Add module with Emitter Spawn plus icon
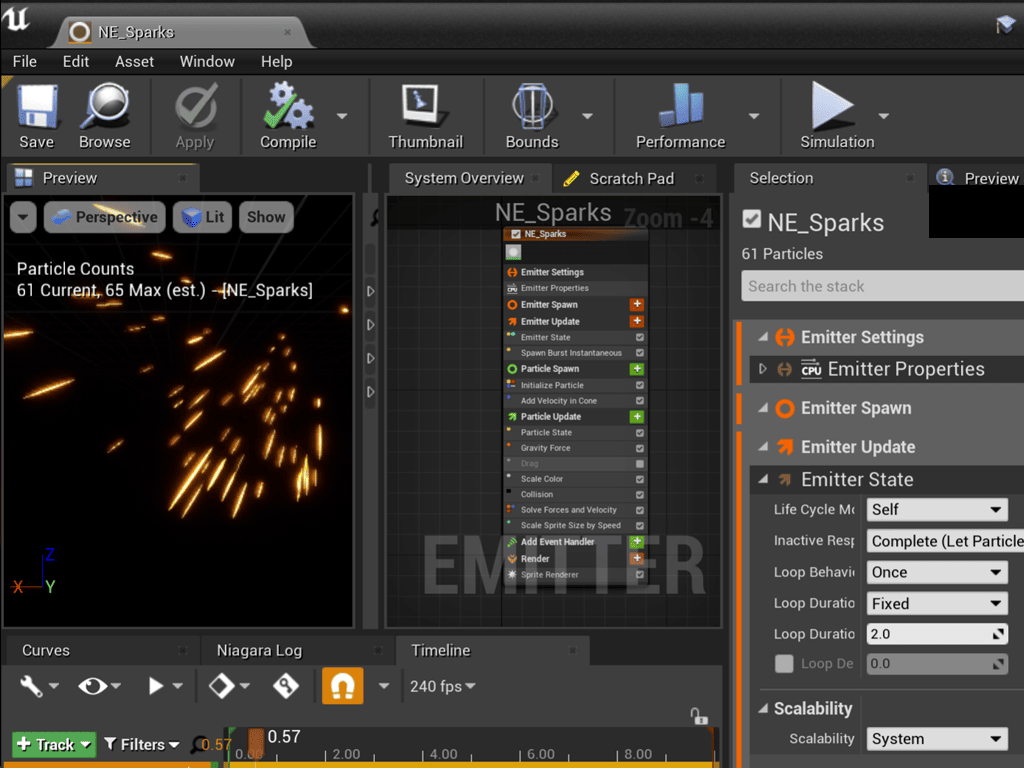 pos(637,304)
